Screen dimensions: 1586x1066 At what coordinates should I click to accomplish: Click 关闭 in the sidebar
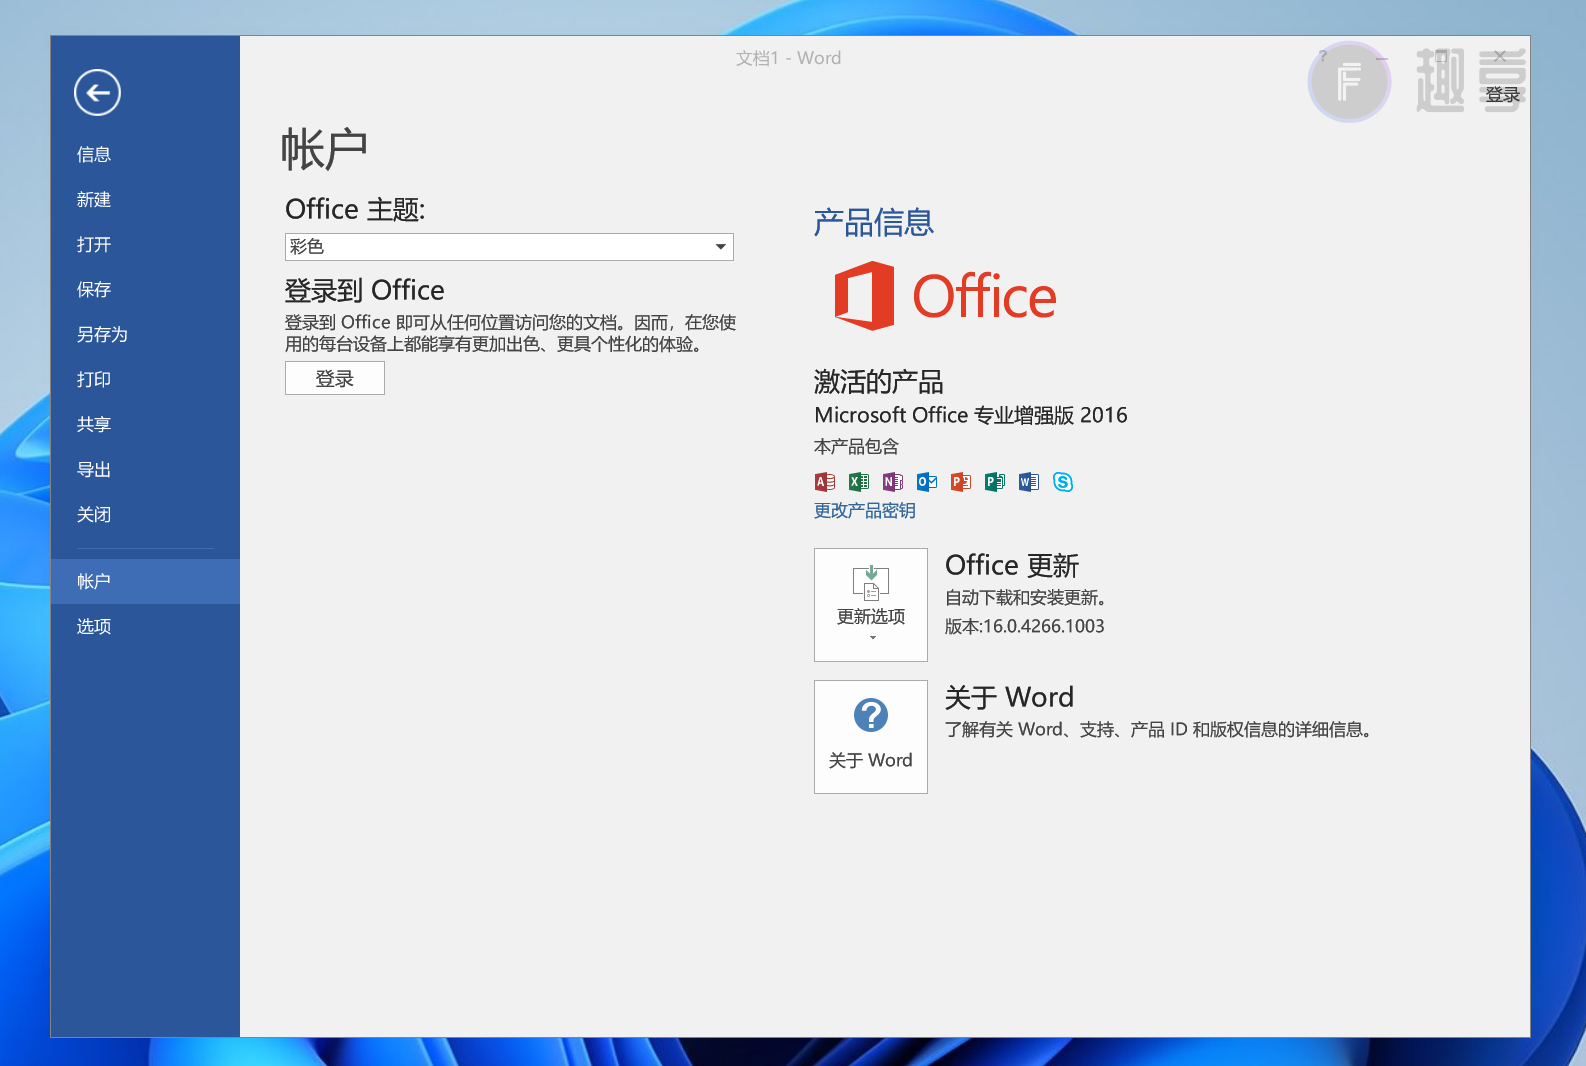click(145, 514)
